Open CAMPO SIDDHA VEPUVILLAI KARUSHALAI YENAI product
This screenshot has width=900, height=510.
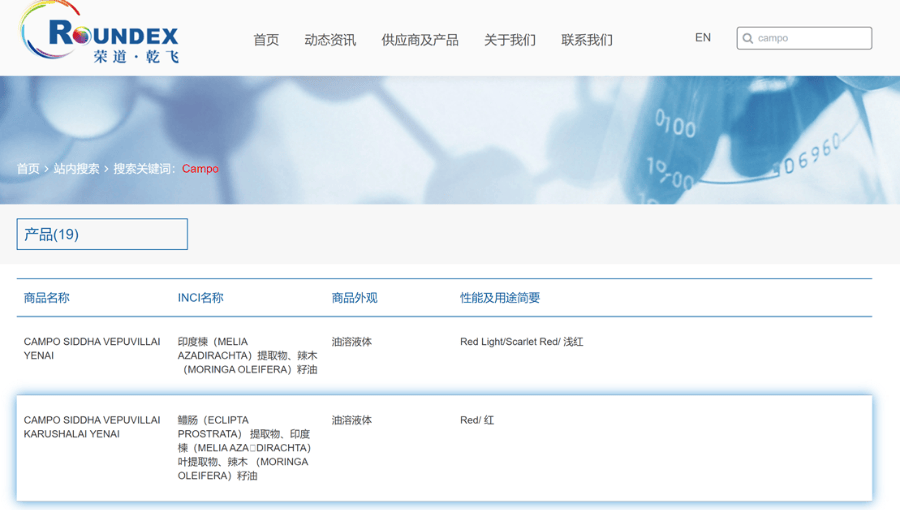[x=92, y=427]
